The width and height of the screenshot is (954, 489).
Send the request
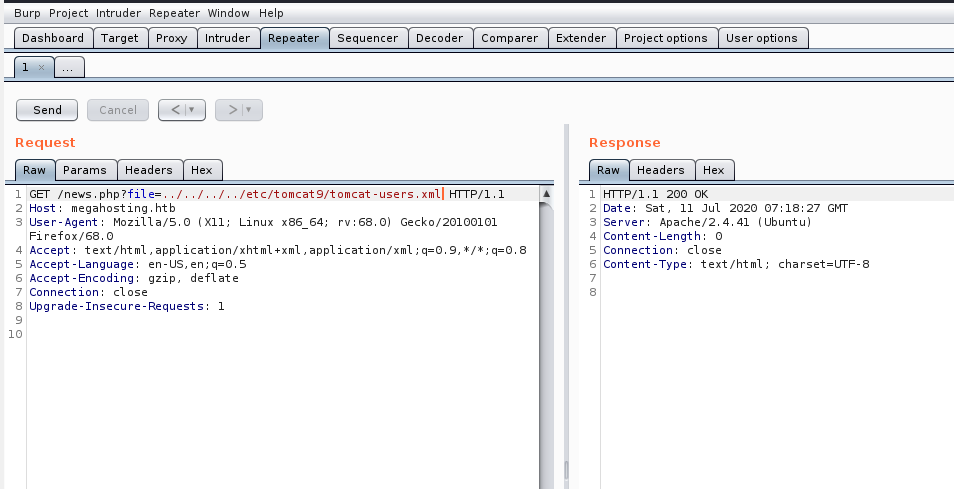(47, 110)
